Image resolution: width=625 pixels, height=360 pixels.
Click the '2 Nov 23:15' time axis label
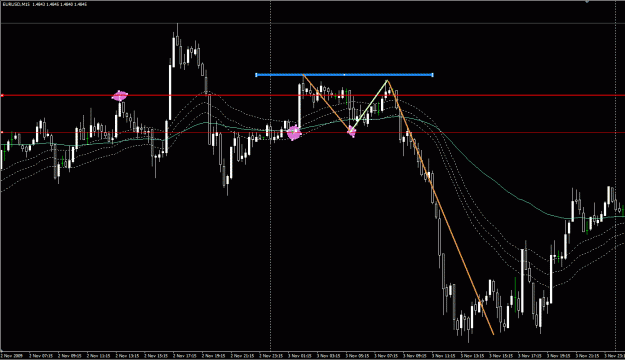point(271,355)
